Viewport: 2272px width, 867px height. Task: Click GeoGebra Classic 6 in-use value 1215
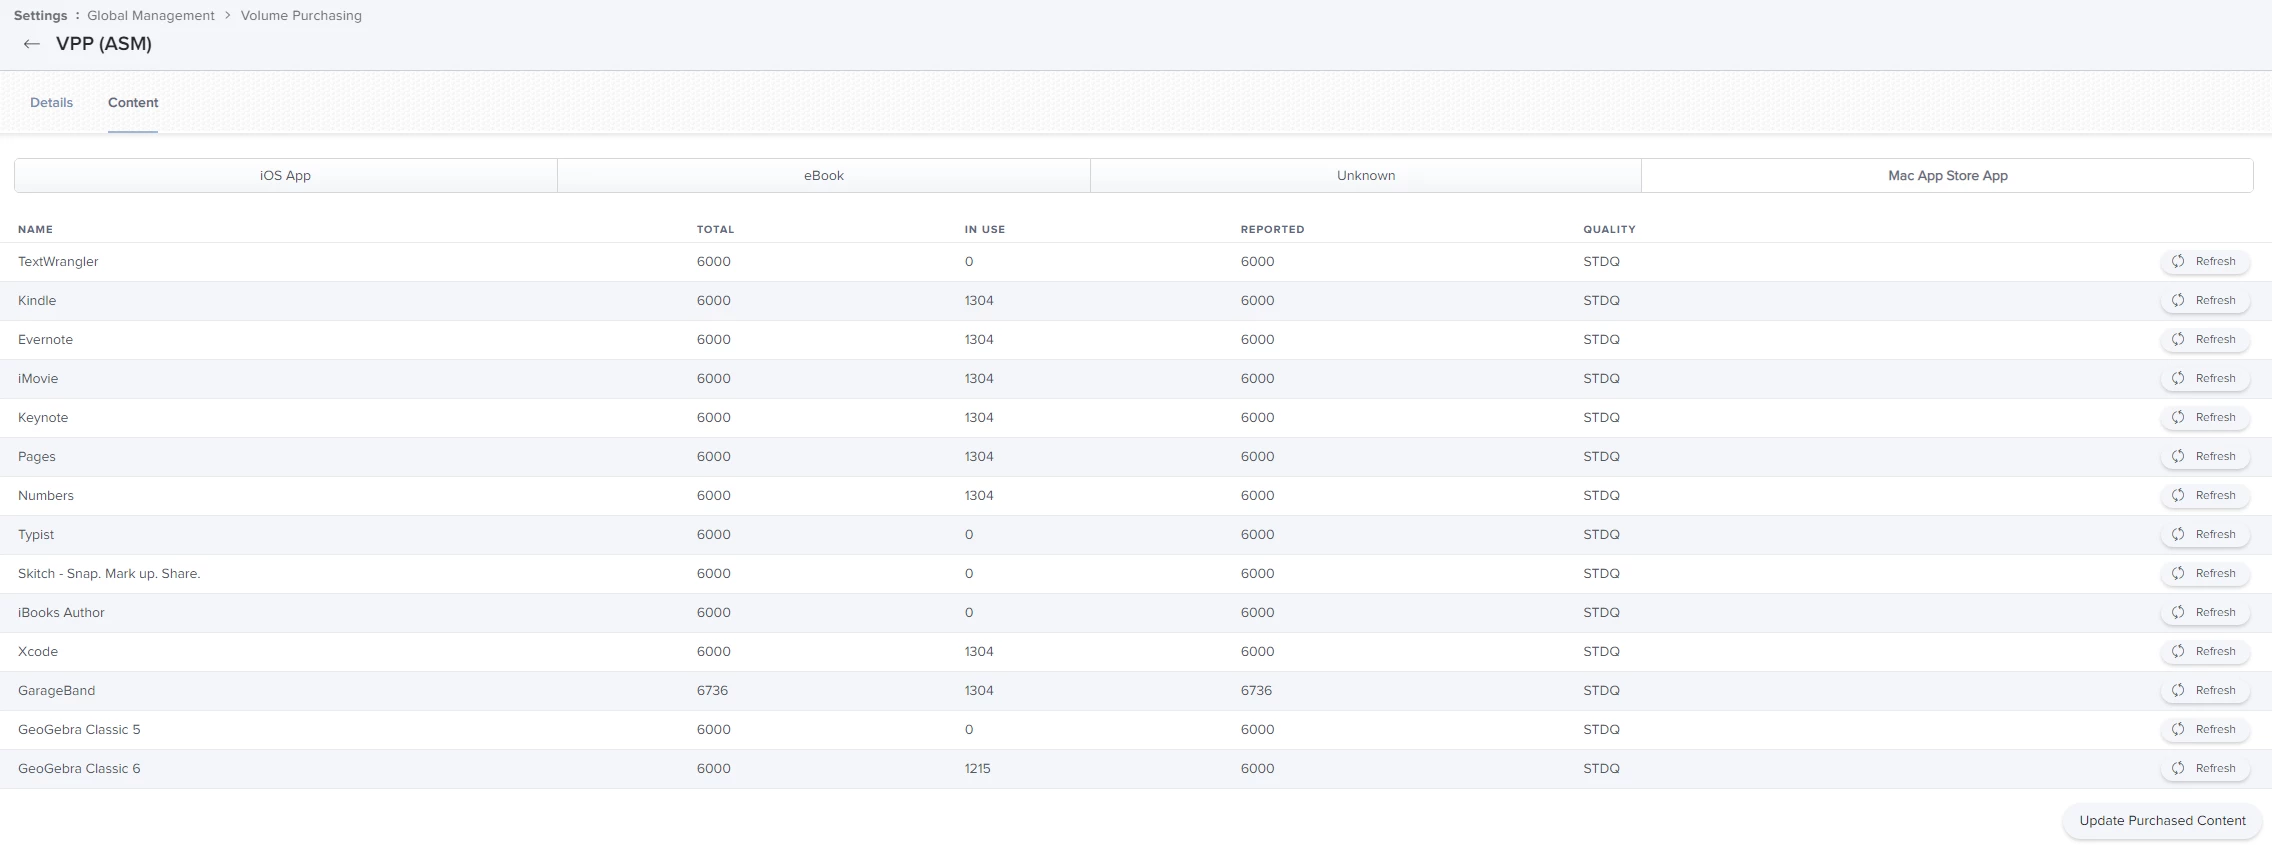978,768
